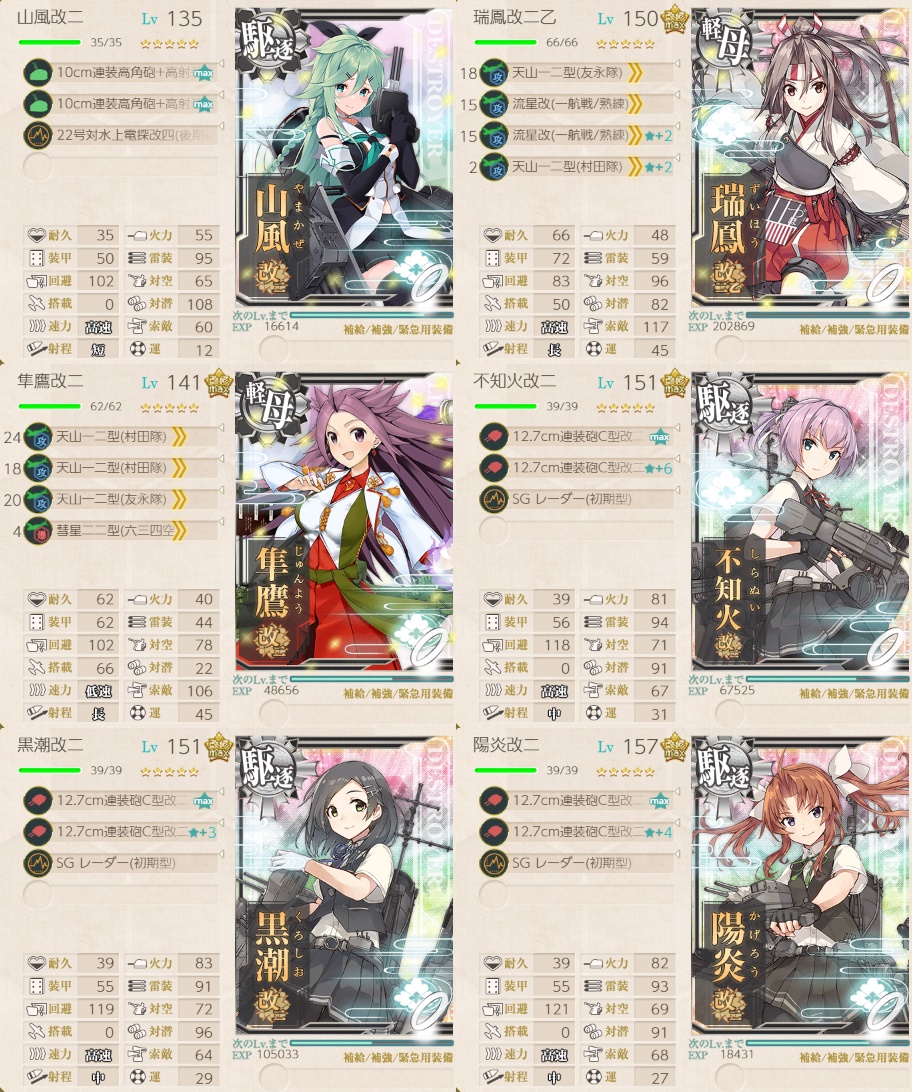Image resolution: width=912 pixels, height=1092 pixels.
Task: Click Junyou's 彗星二二型(六三四空) dive bomber icon
Action: click(38, 531)
